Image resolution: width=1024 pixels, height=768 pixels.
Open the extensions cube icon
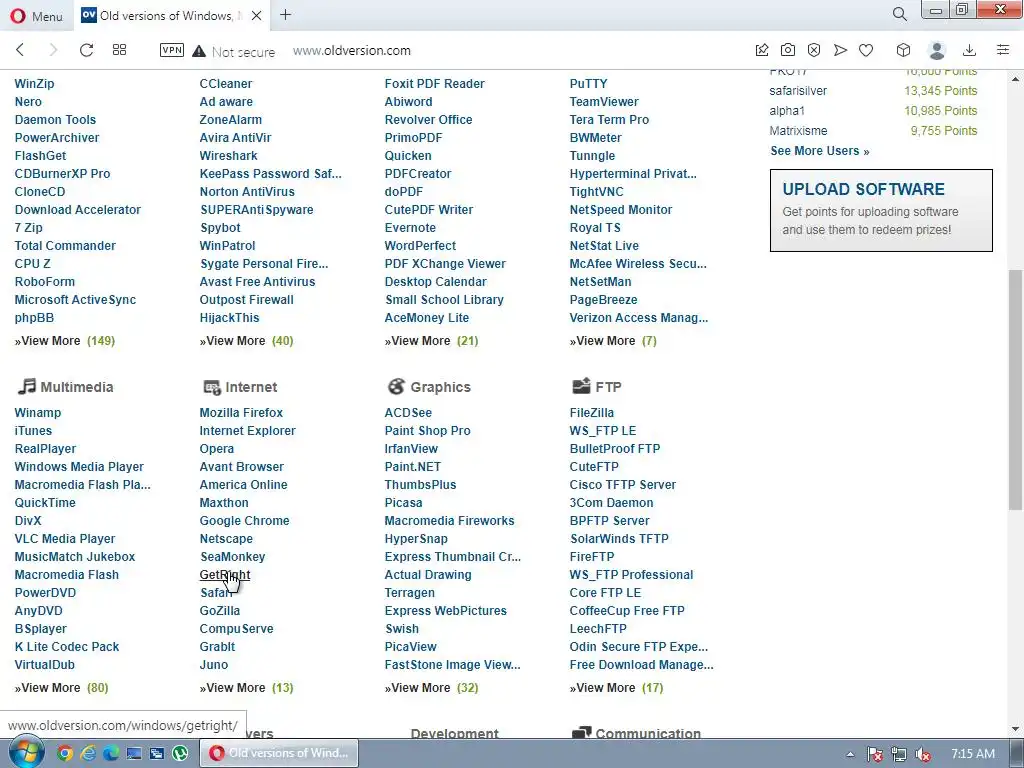click(903, 50)
